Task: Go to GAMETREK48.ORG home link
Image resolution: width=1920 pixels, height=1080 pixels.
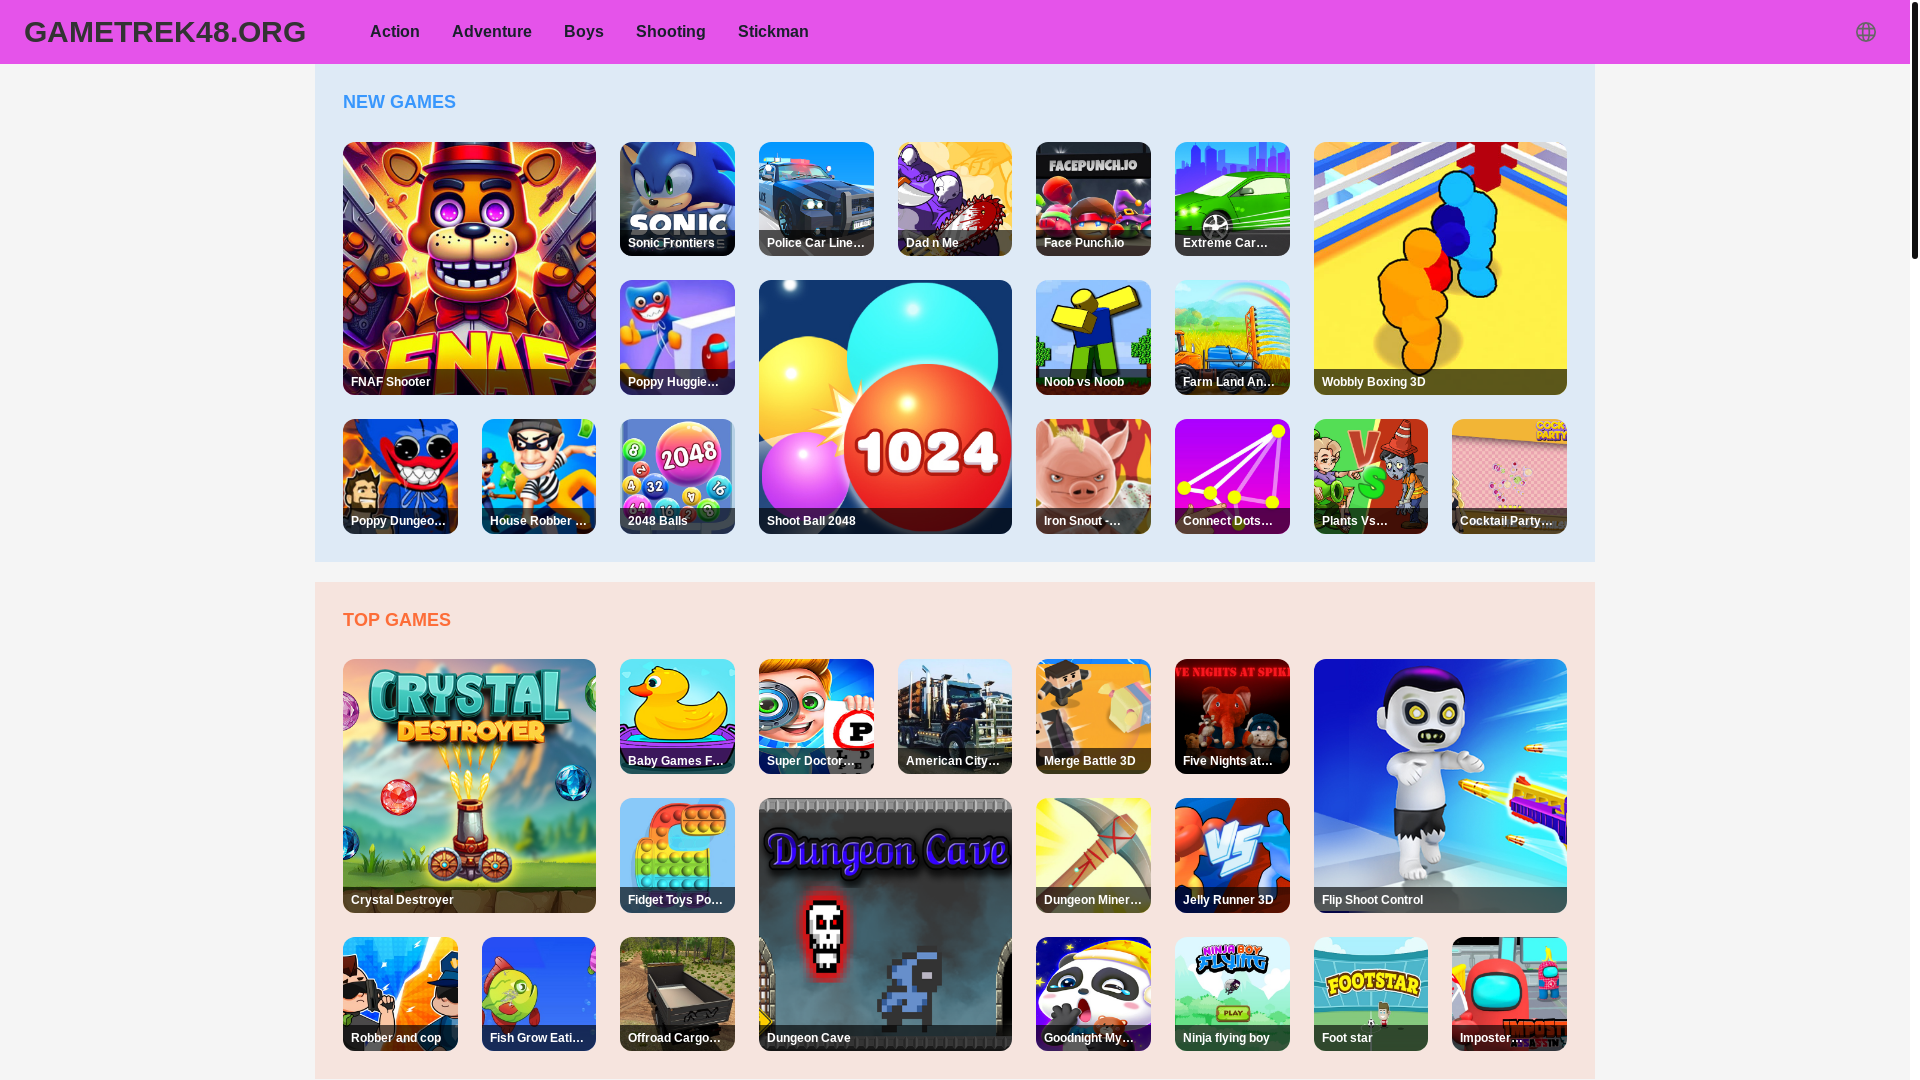Action: pyautogui.click(x=165, y=32)
